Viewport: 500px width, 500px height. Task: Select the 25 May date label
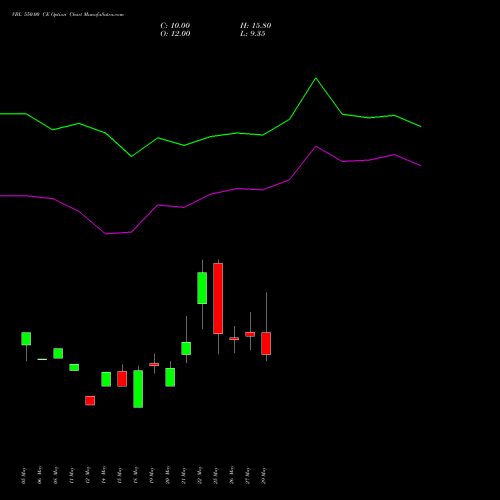(215, 475)
